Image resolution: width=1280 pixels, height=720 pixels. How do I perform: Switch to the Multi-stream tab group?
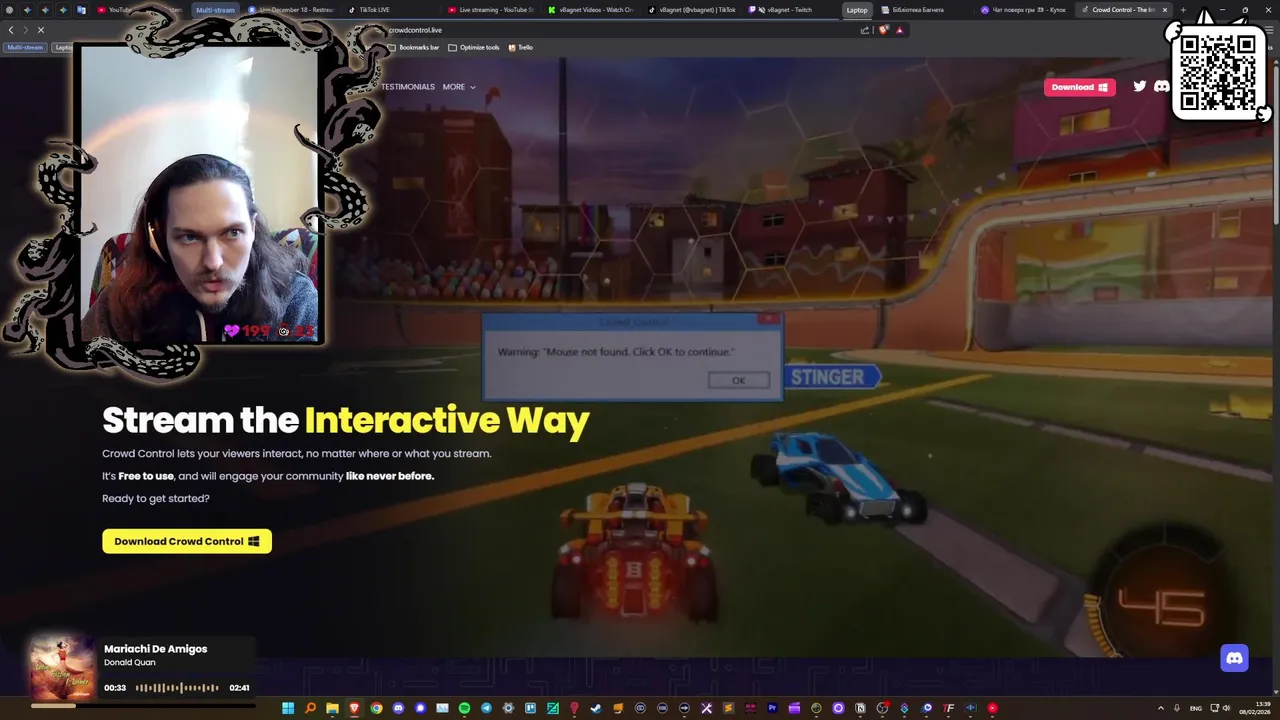point(215,10)
